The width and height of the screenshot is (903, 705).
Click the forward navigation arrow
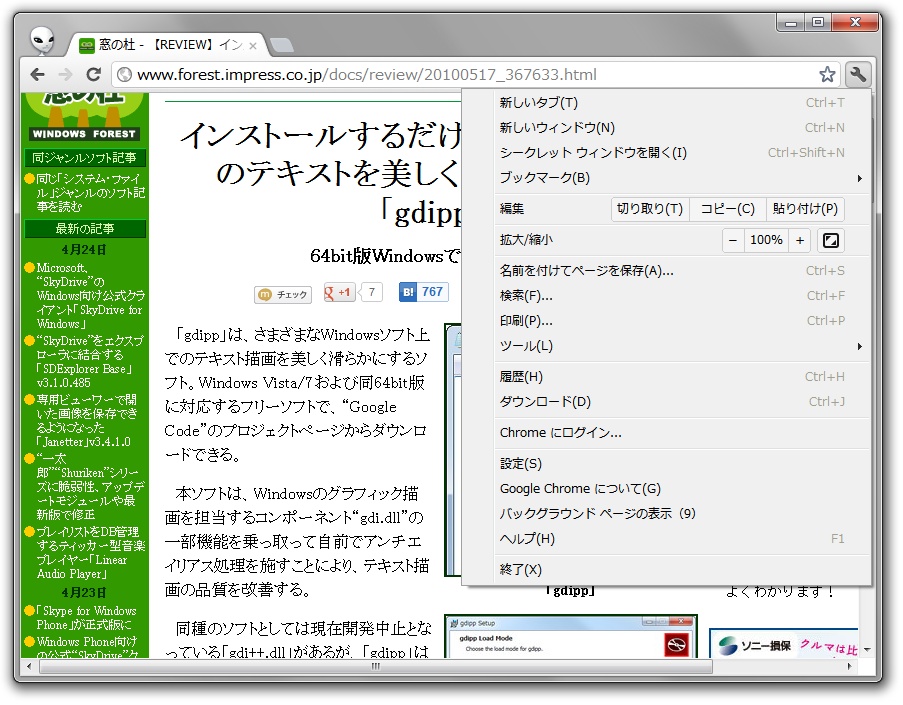(x=65, y=74)
